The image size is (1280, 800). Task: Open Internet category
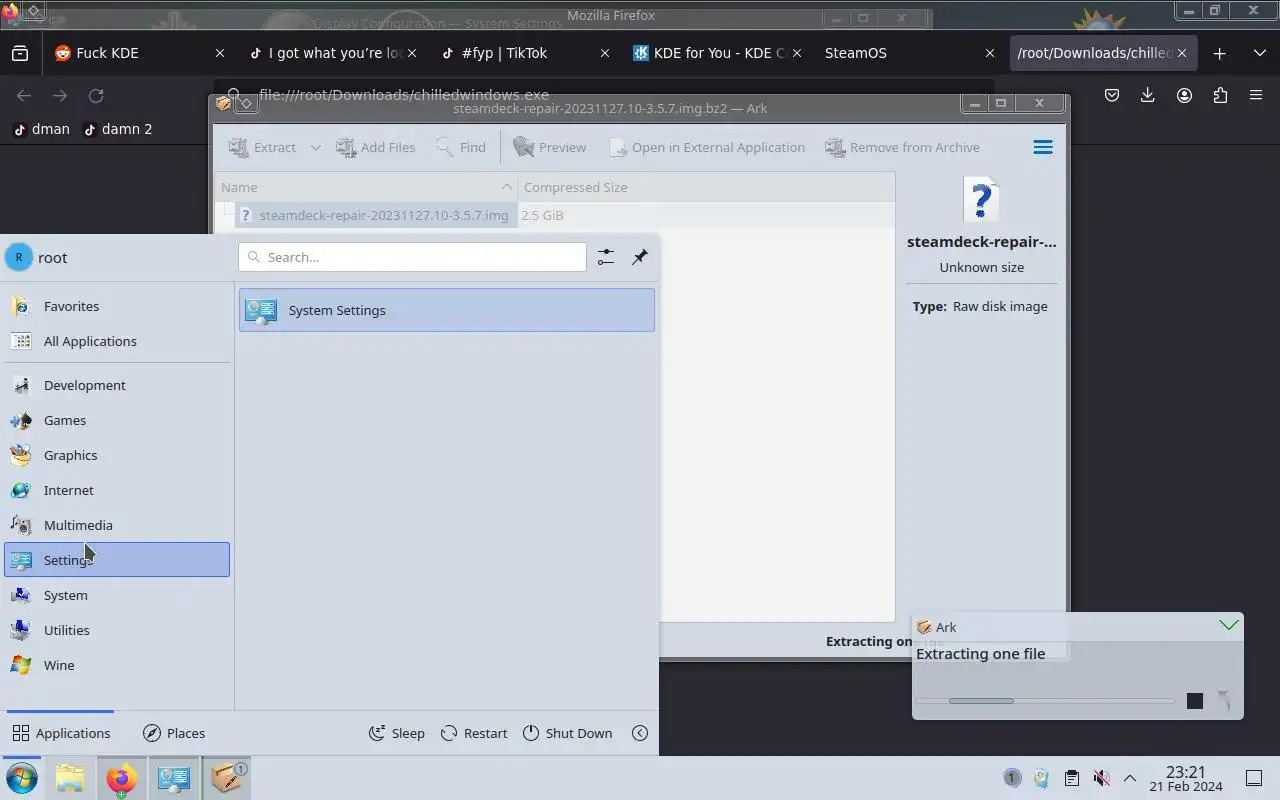(117, 490)
